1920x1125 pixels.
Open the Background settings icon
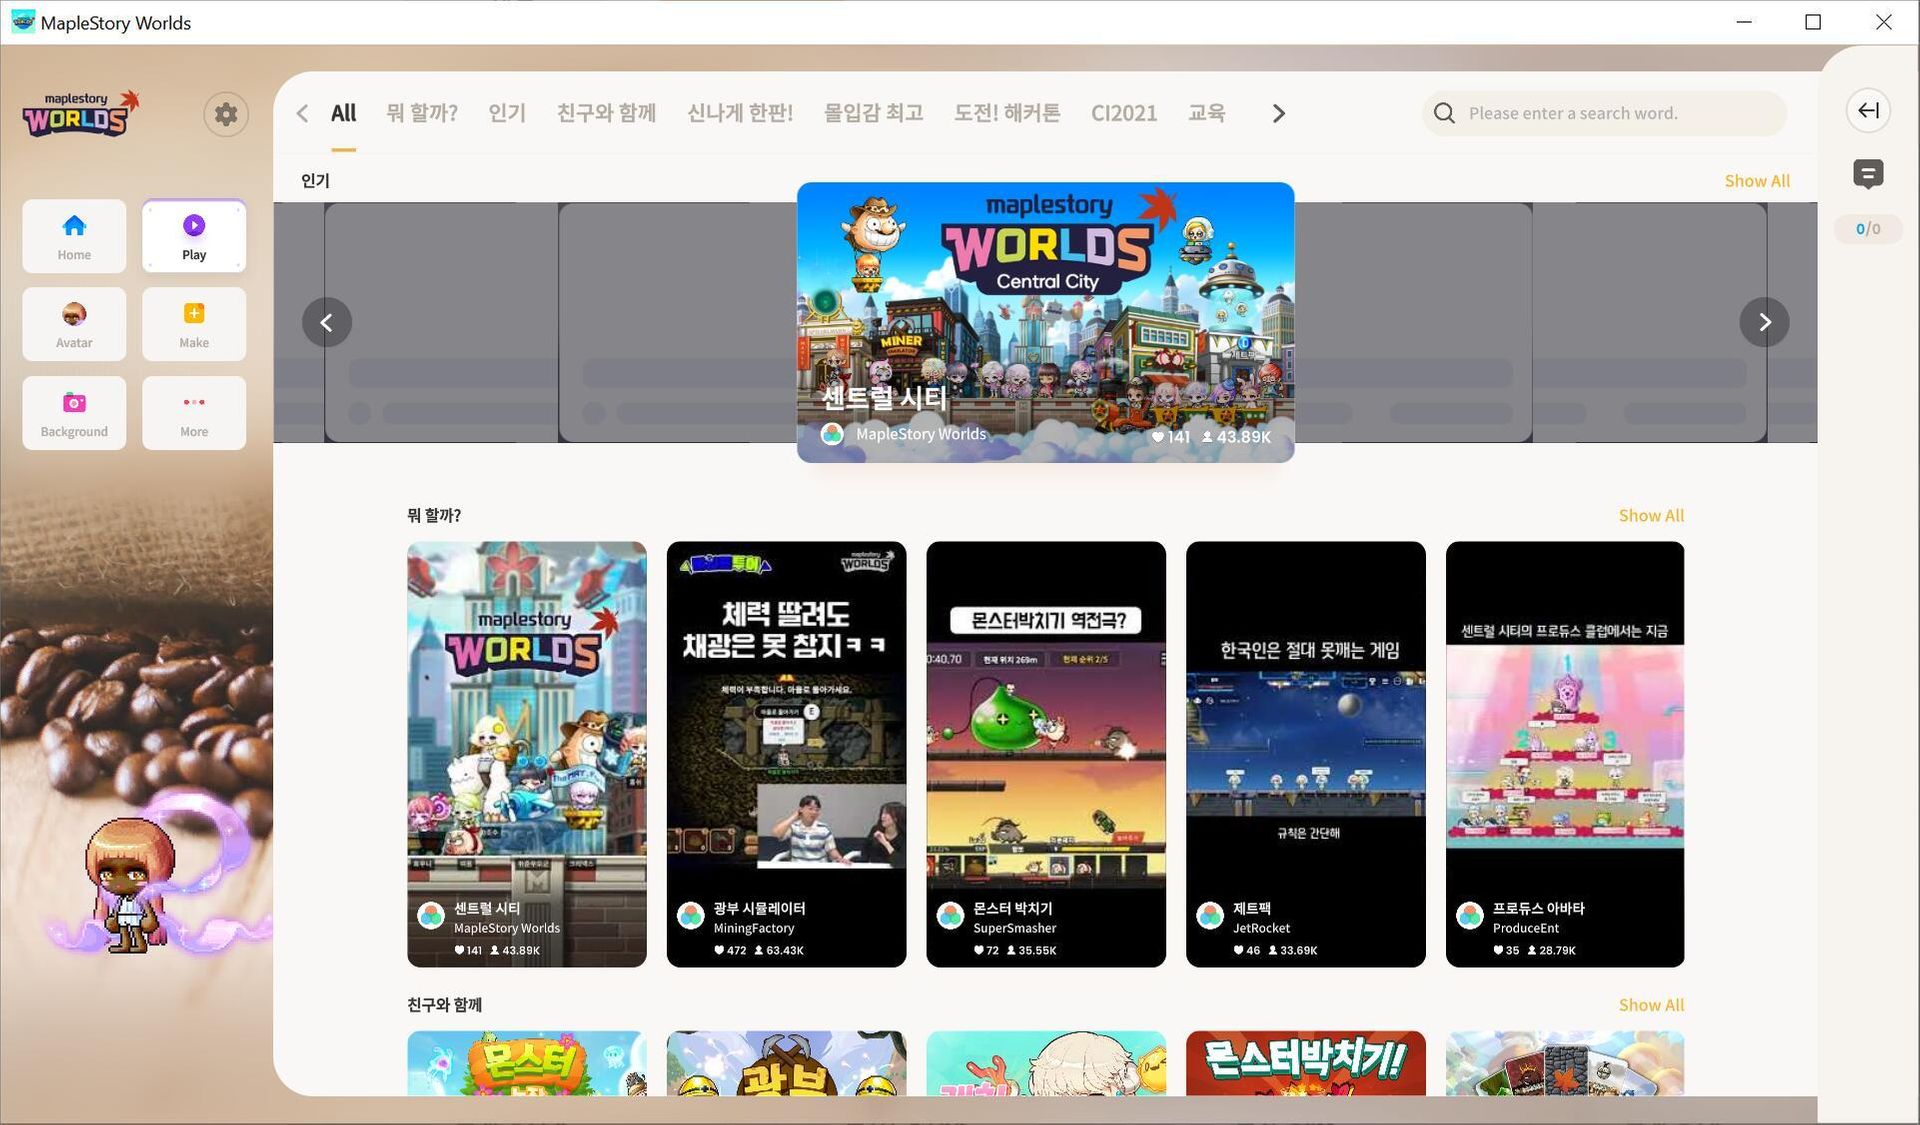74,412
